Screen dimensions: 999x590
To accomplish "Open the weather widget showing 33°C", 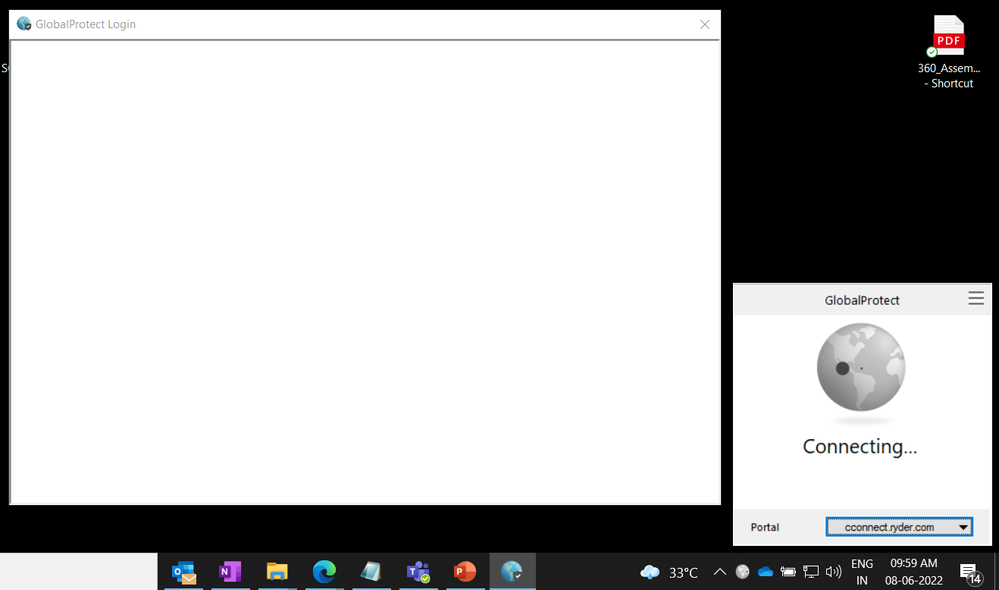I will coord(668,572).
